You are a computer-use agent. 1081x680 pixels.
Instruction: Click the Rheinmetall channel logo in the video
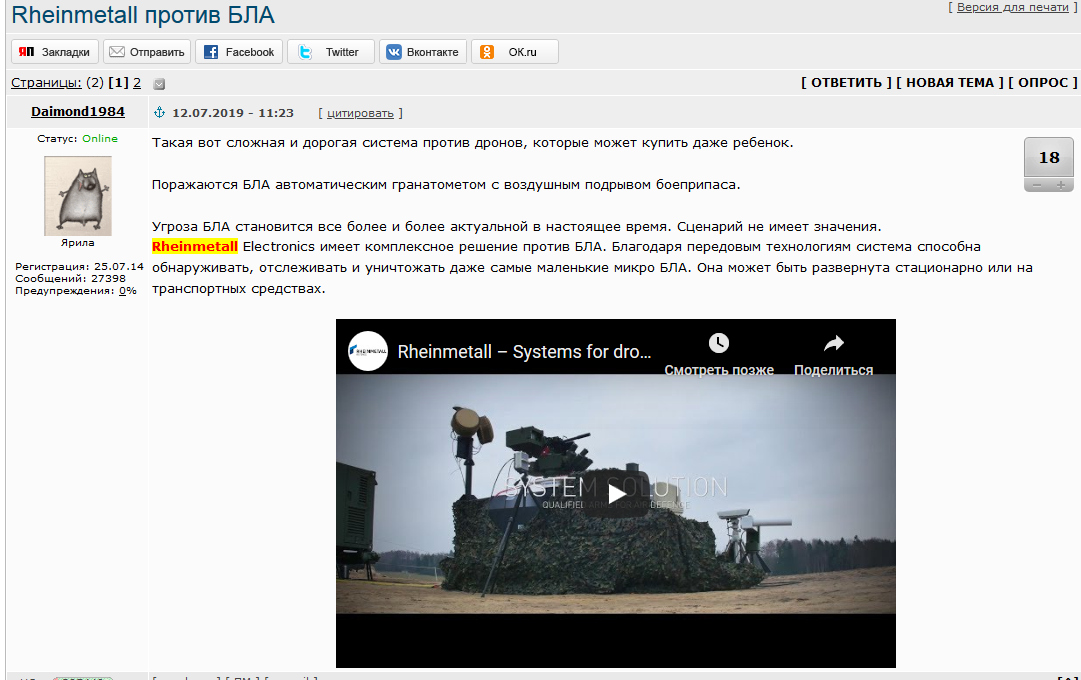click(x=367, y=351)
